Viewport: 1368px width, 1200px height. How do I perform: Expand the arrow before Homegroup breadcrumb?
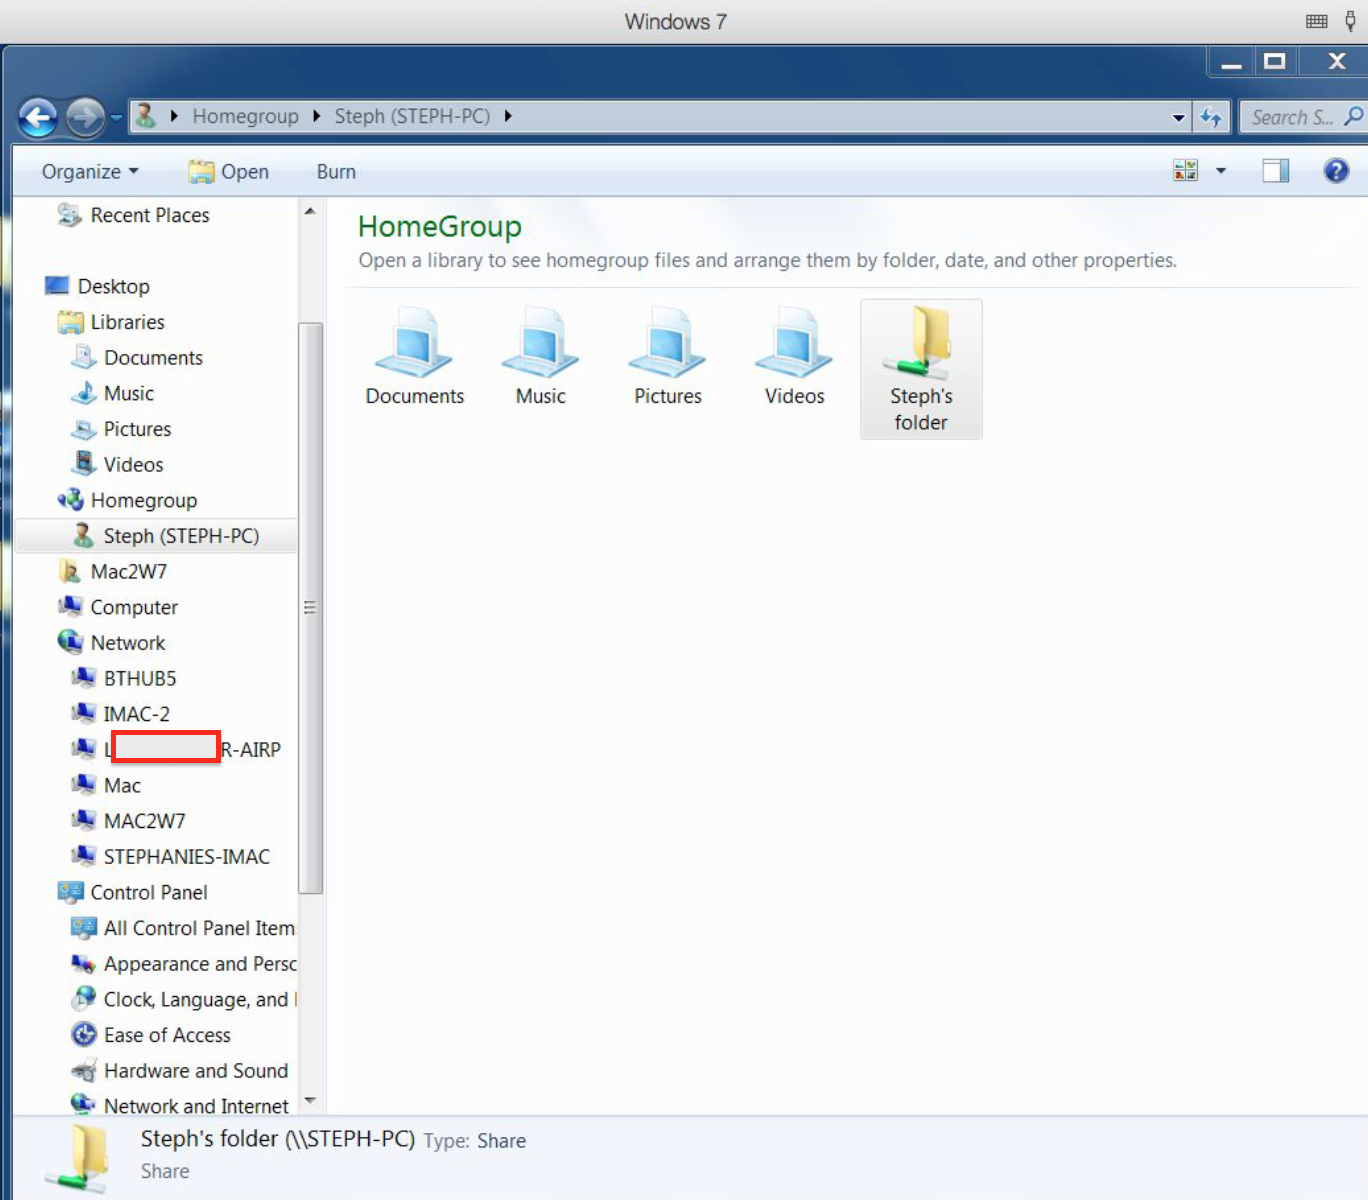point(174,116)
